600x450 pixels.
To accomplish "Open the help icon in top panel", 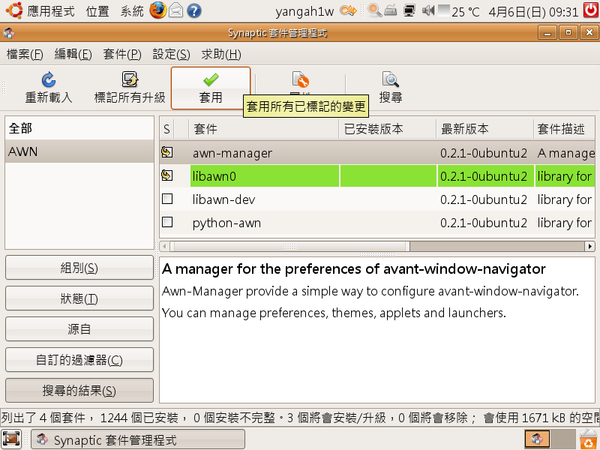I will tap(194, 11).
